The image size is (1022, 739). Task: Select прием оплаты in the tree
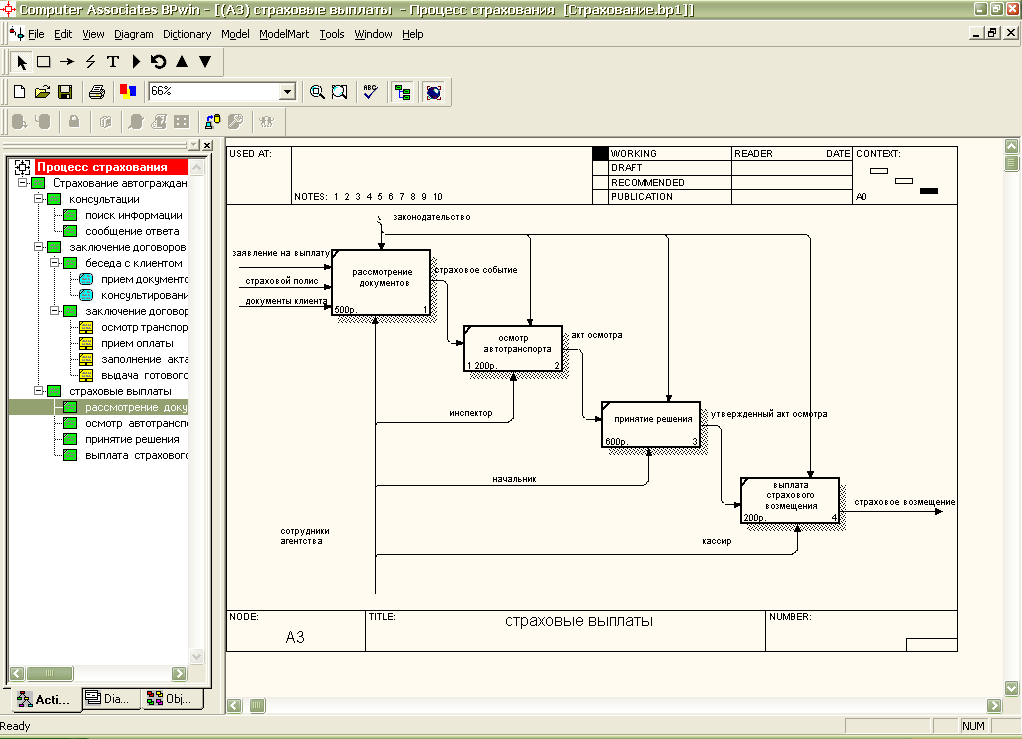click(x=138, y=343)
